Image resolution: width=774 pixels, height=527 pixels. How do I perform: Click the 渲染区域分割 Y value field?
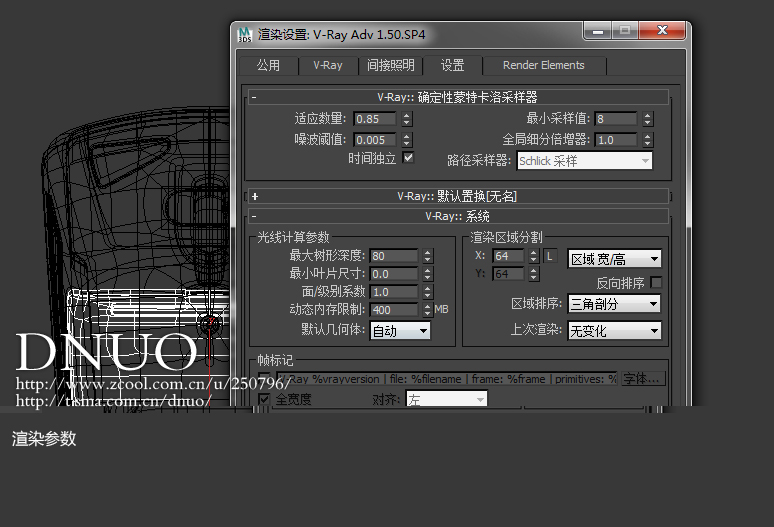508,274
